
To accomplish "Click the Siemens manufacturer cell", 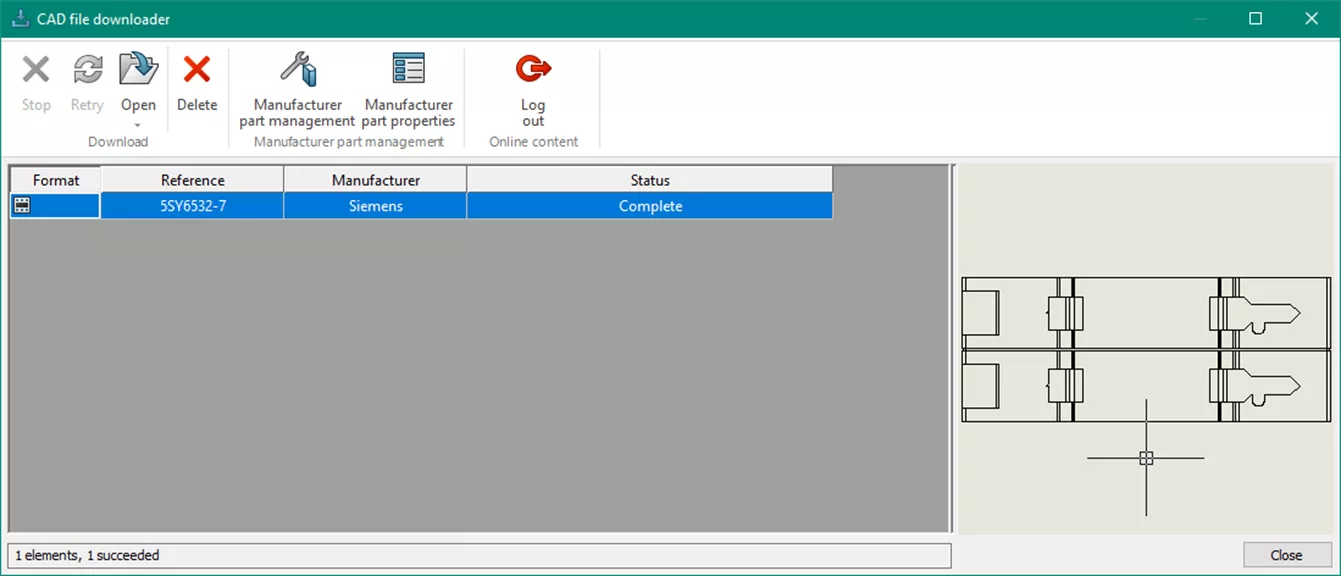I will pyautogui.click(x=374, y=205).
